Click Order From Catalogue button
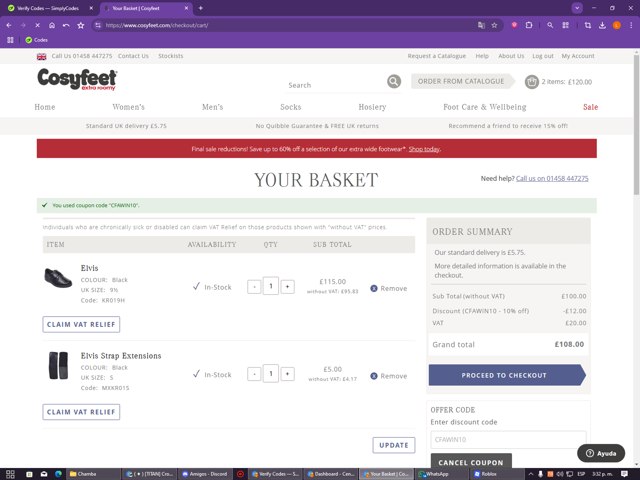 (463, 81)
